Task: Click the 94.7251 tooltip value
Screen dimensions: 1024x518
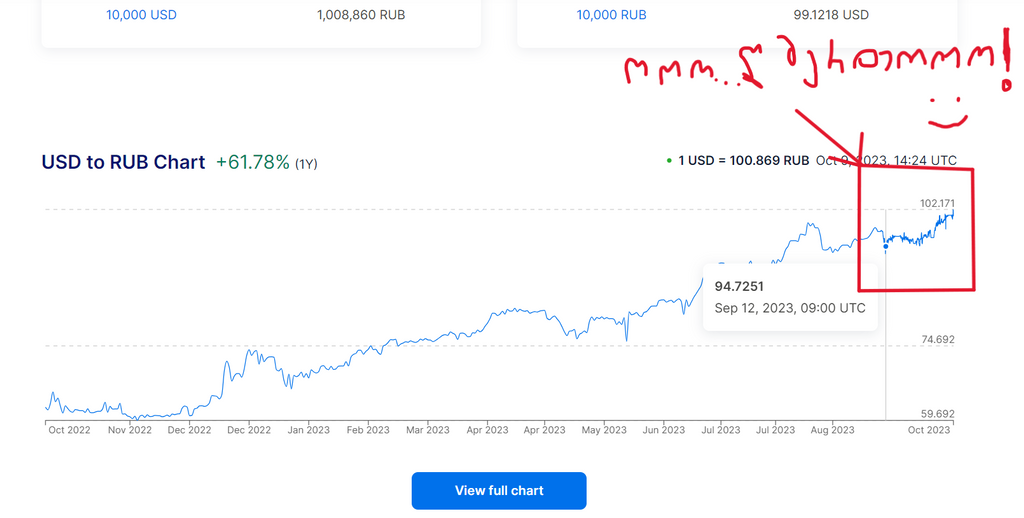Action: point(739,286)
